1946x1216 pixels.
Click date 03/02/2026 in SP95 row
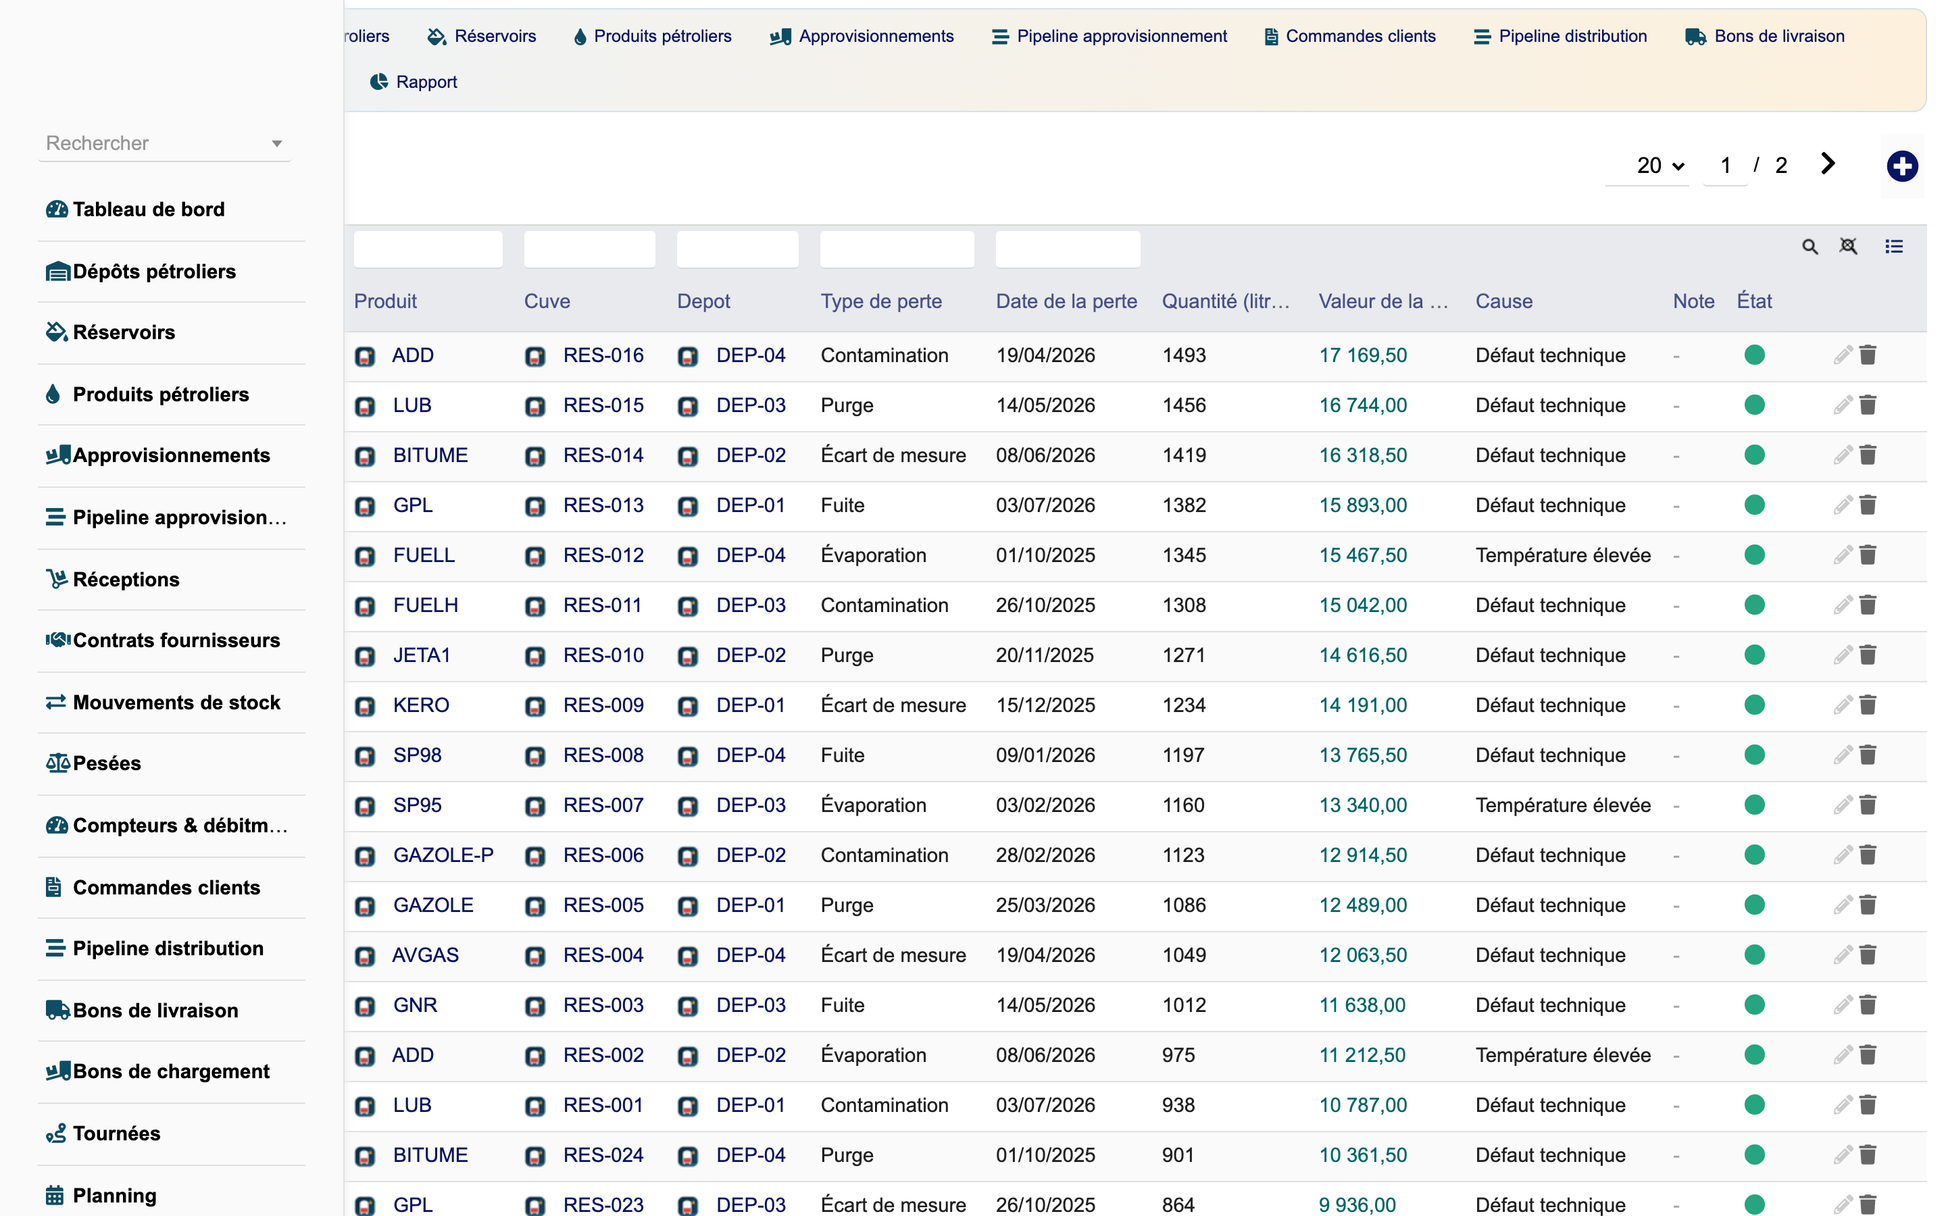pyautogui.click(x=1046, y=805)
